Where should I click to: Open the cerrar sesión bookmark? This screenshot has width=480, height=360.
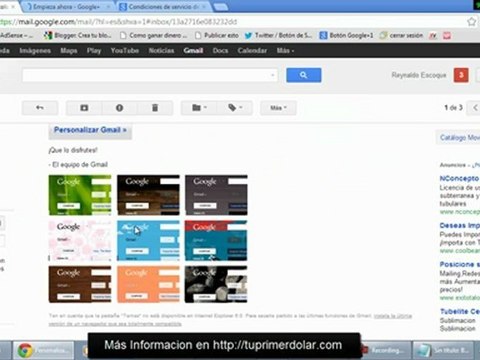point(402,35)
